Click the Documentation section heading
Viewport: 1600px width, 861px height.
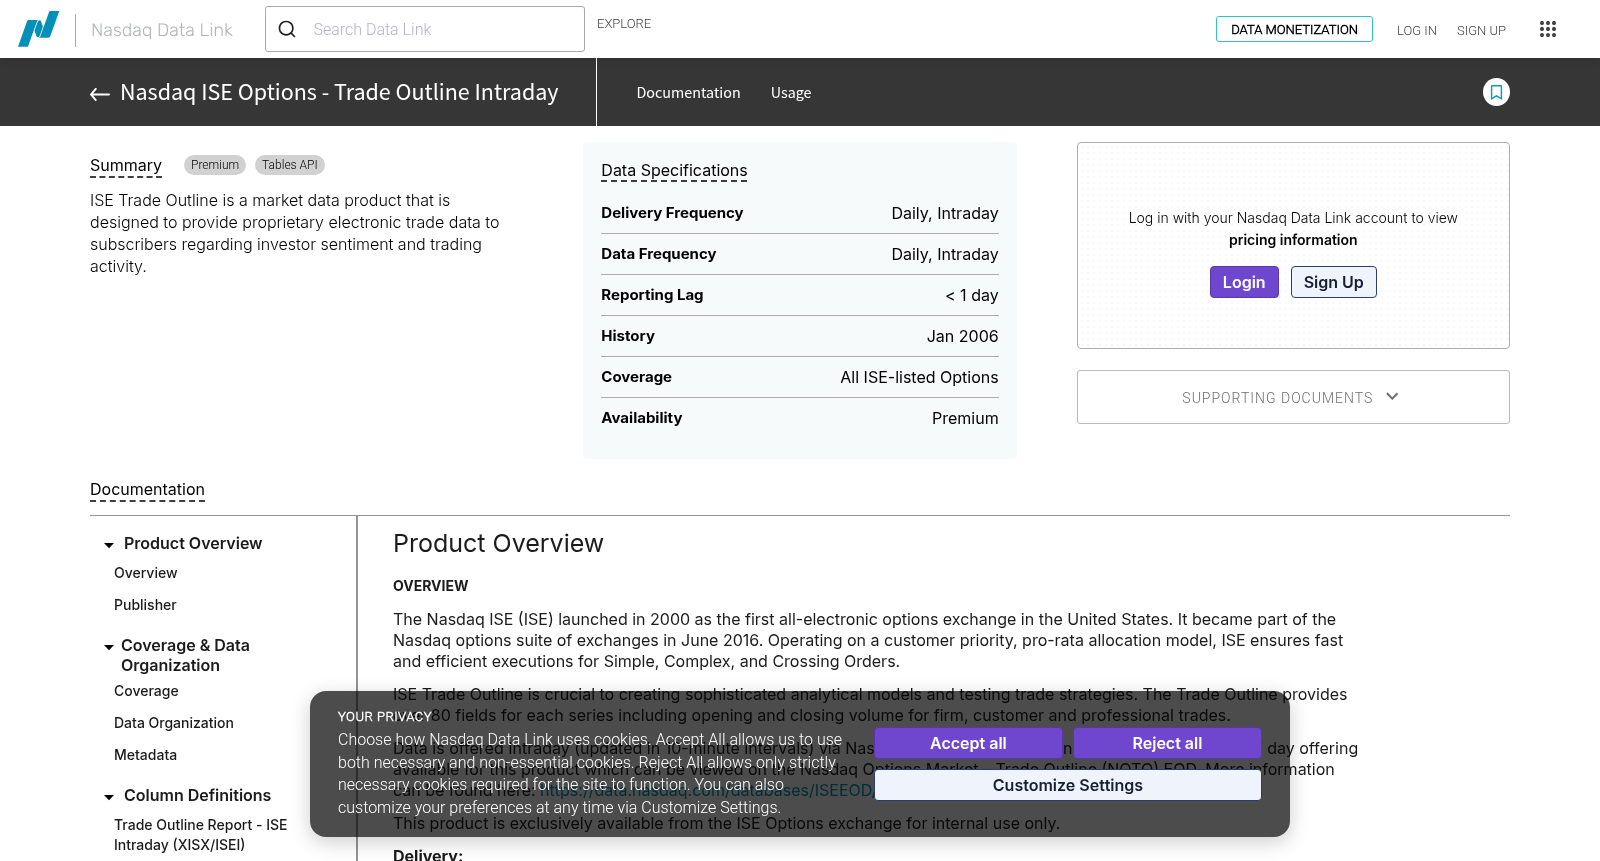pos(147,490)
